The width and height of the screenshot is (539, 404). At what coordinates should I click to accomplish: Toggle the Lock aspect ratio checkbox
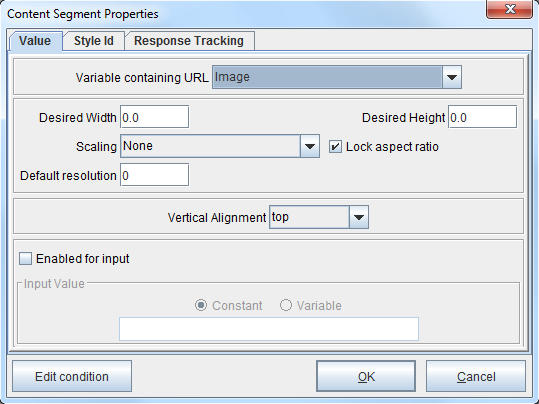pyautogui.click(x=335, y=147)
